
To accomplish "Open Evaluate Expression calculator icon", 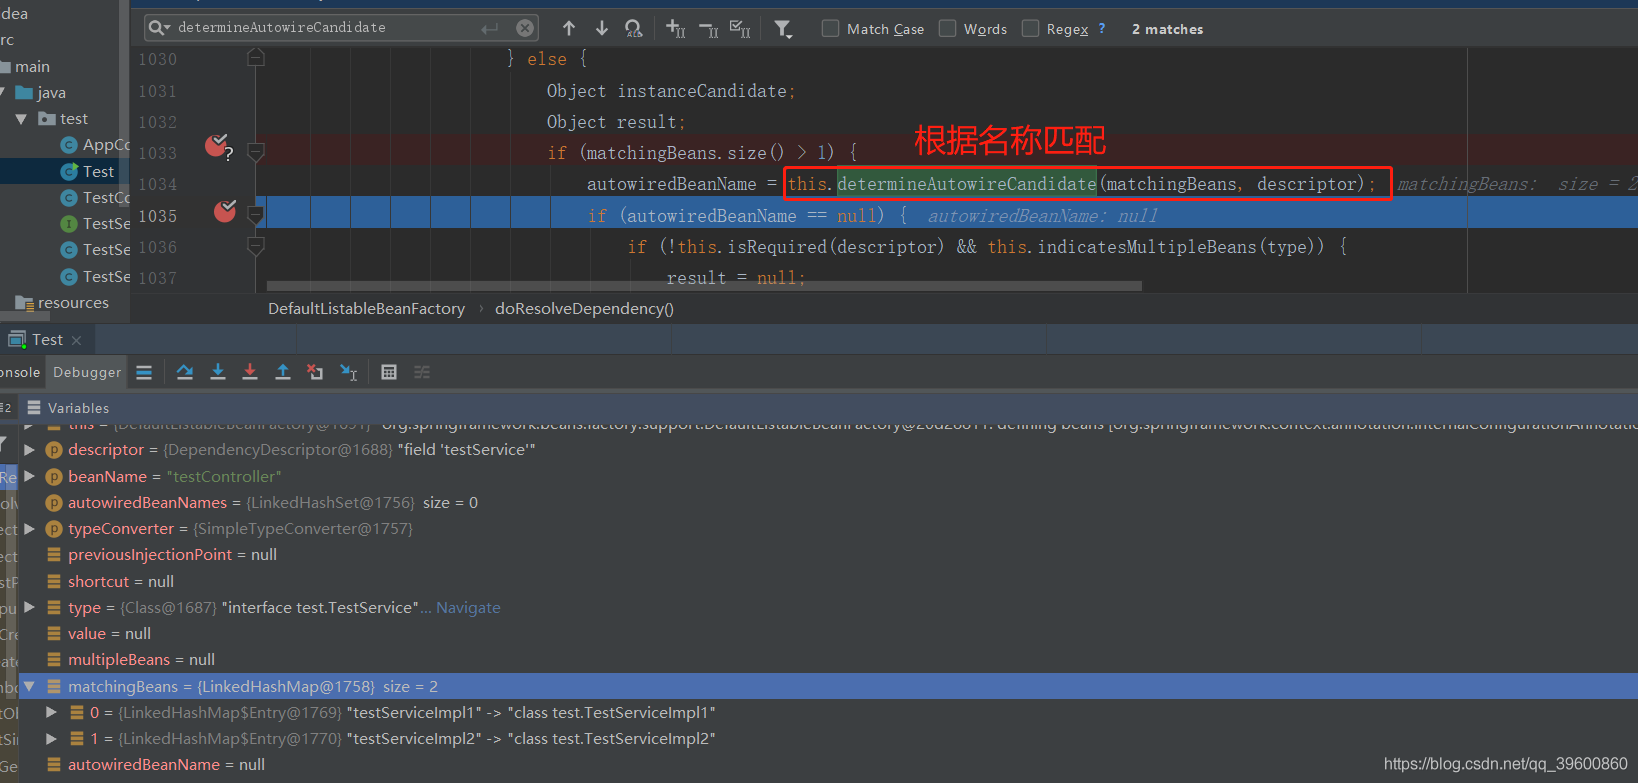I will [389, 372].
